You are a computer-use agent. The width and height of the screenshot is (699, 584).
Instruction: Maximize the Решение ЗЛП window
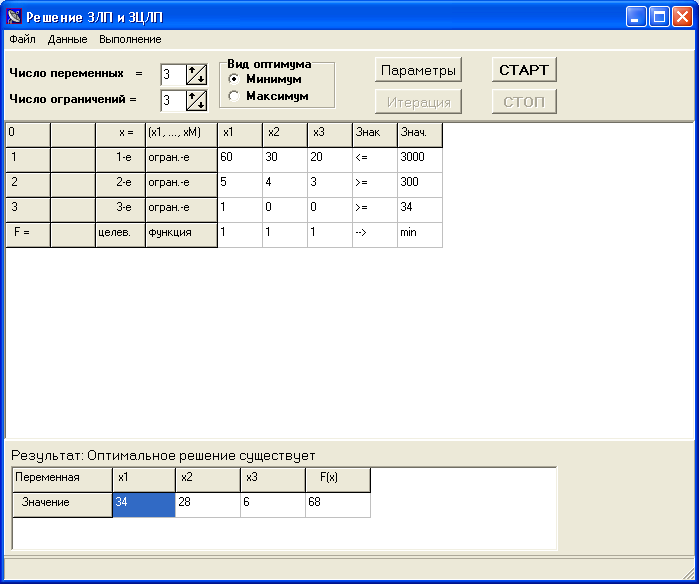[x=659, y=17]
